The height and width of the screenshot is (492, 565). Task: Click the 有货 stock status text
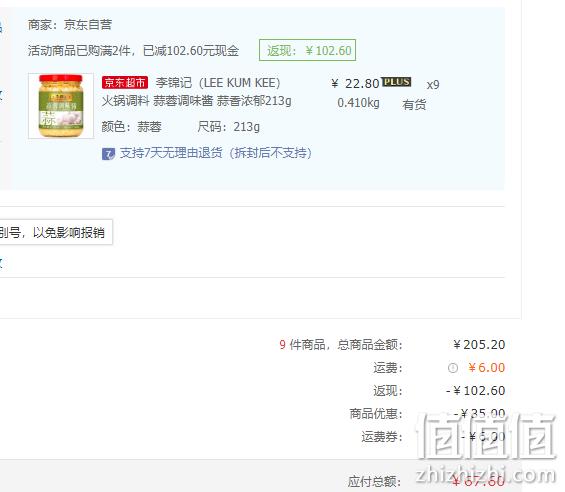tap(414, 105)
